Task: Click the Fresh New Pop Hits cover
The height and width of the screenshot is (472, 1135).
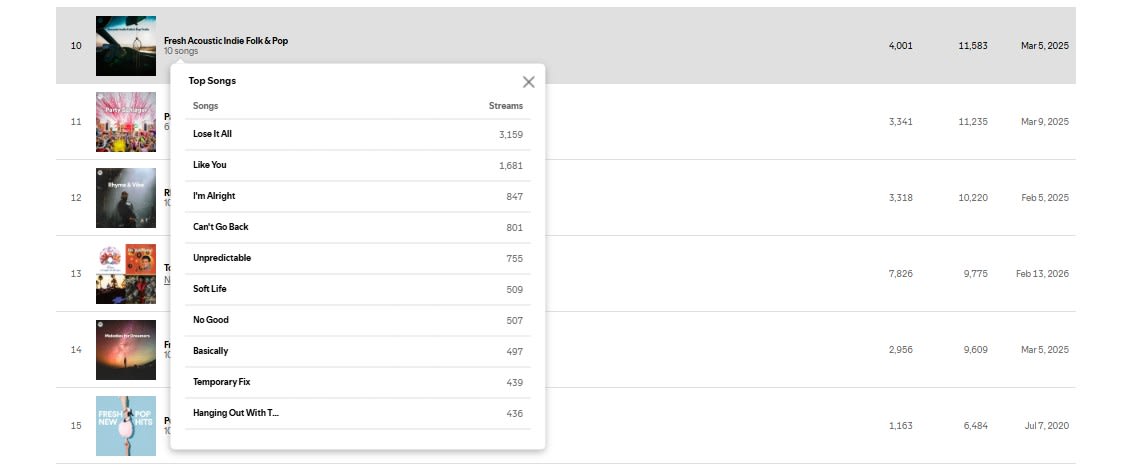Action: click(126, 426)
